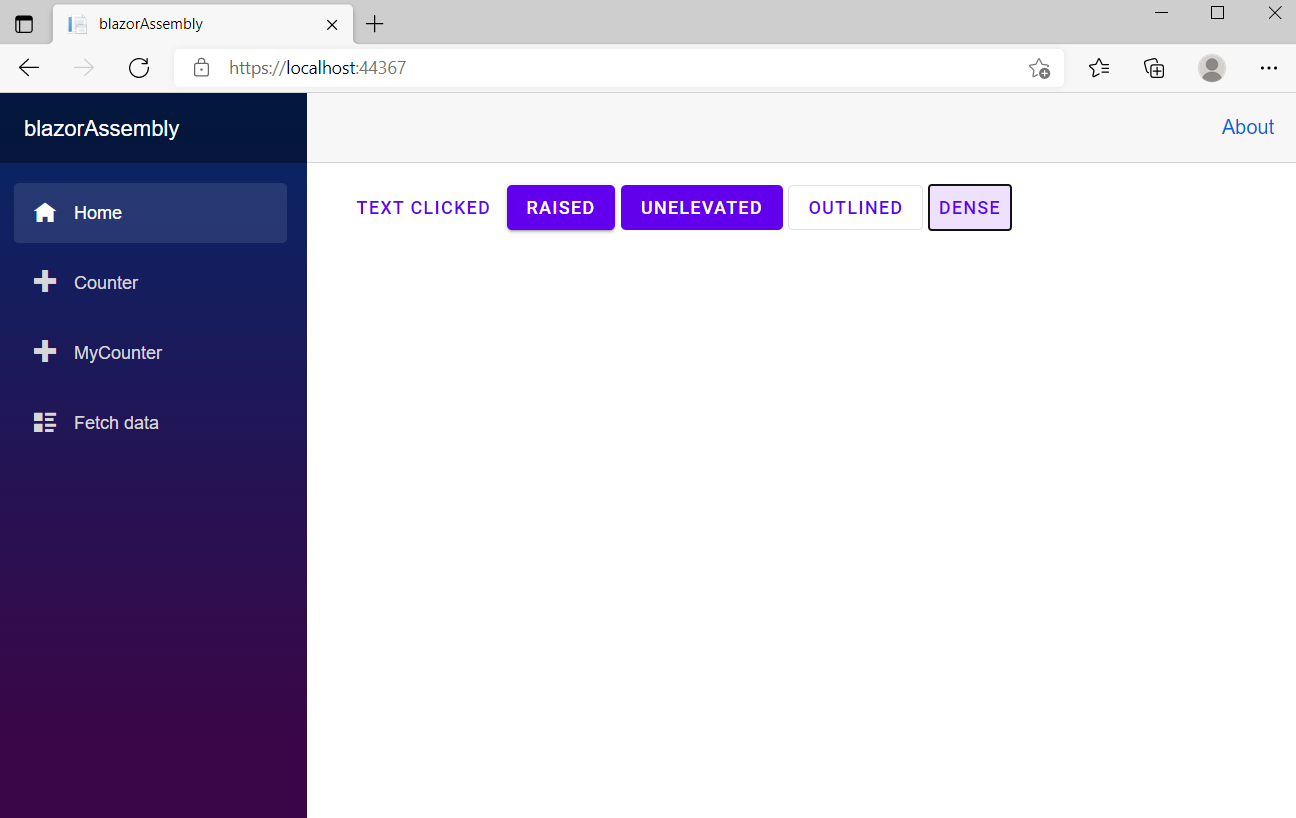Maximize the browser window
1296x818 pixels.
click(x=1217, y=13)
